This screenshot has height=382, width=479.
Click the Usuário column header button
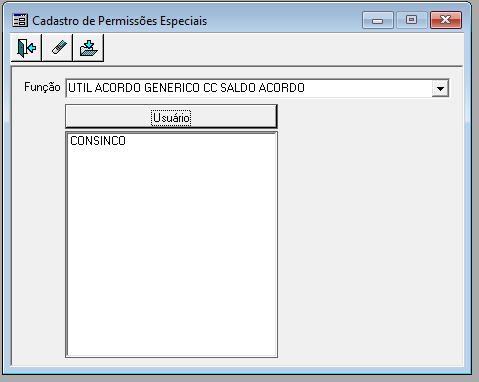171,116
